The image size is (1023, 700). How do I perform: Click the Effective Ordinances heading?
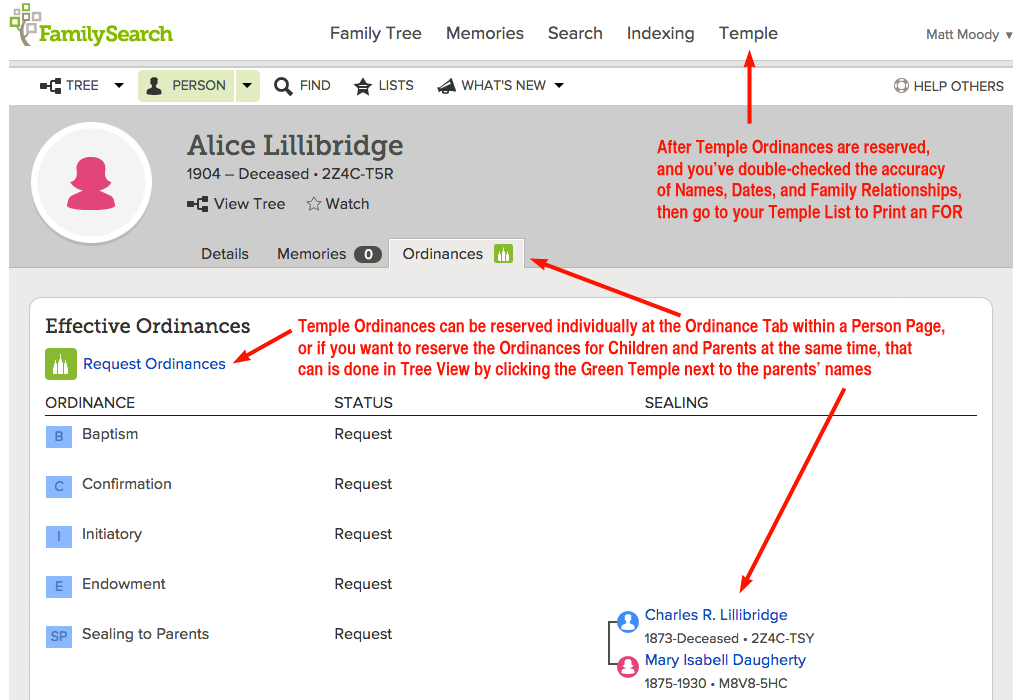pos(148,326)
